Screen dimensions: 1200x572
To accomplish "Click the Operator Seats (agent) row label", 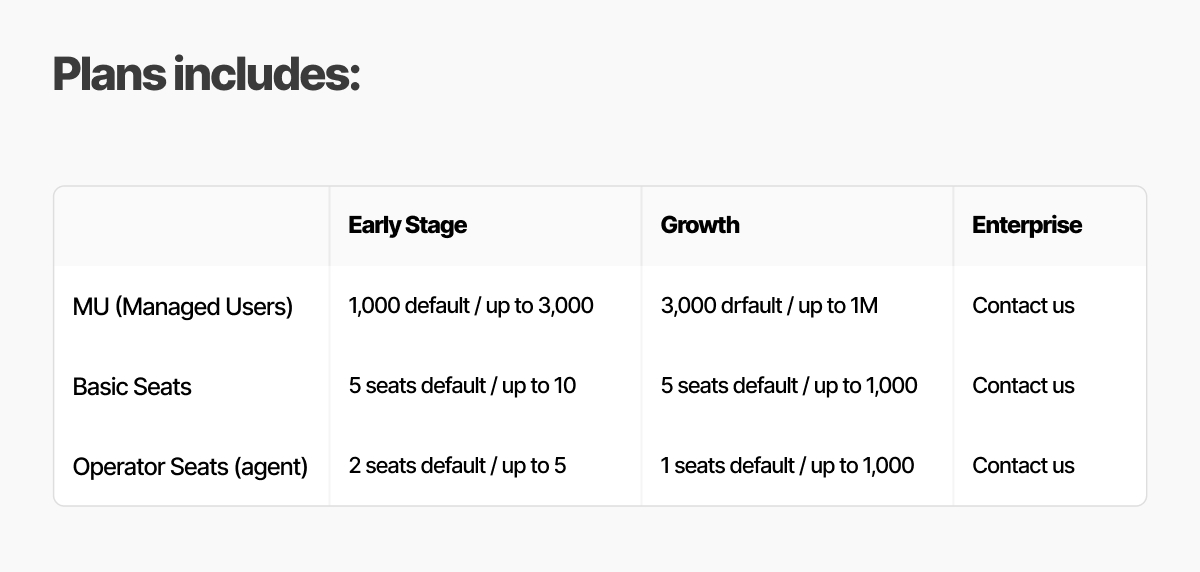I will pyautogui.click(x=190, y=466).
